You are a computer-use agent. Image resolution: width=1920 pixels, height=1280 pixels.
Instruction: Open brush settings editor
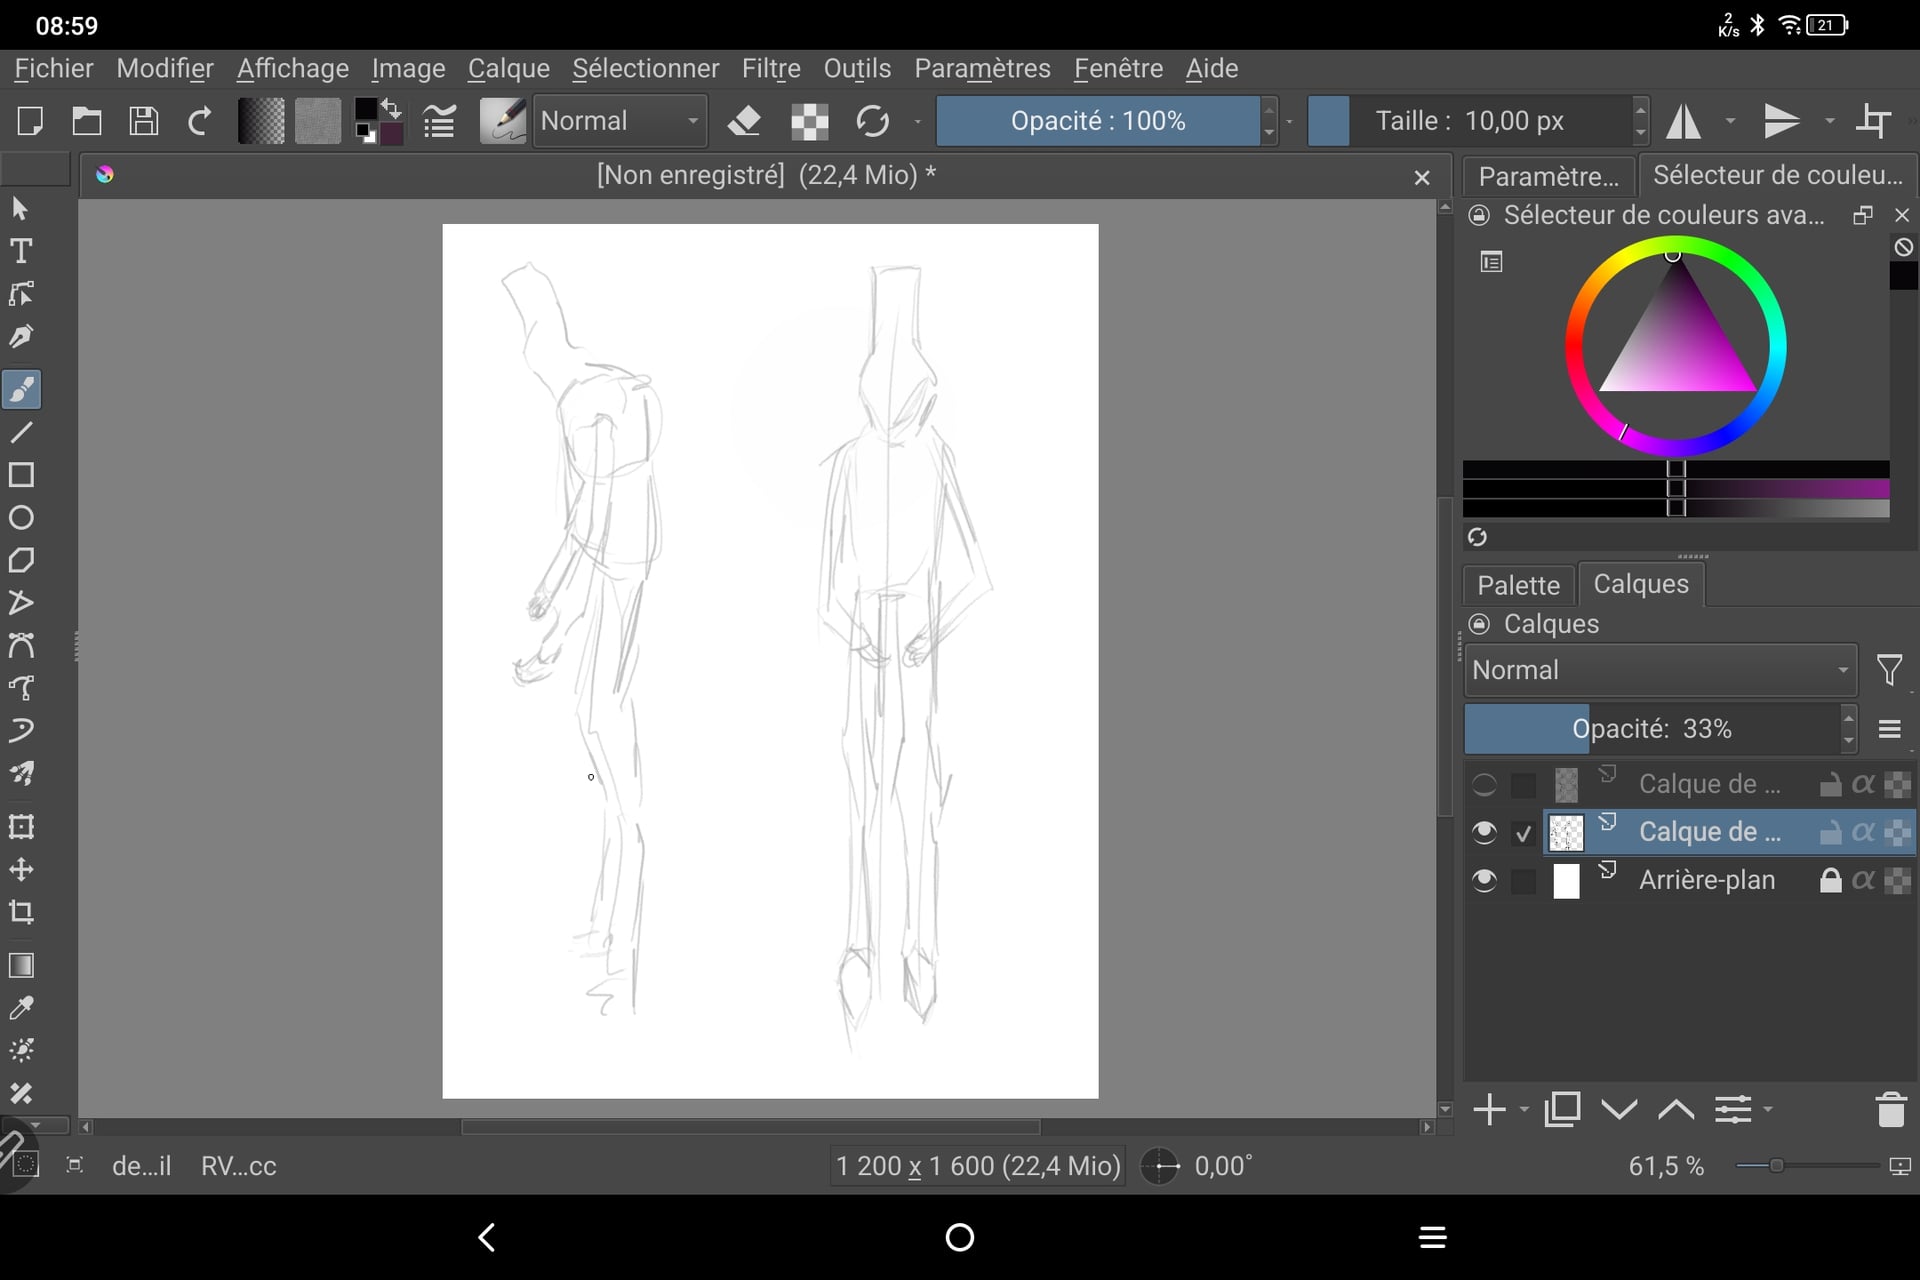click(x=439, y=121)
